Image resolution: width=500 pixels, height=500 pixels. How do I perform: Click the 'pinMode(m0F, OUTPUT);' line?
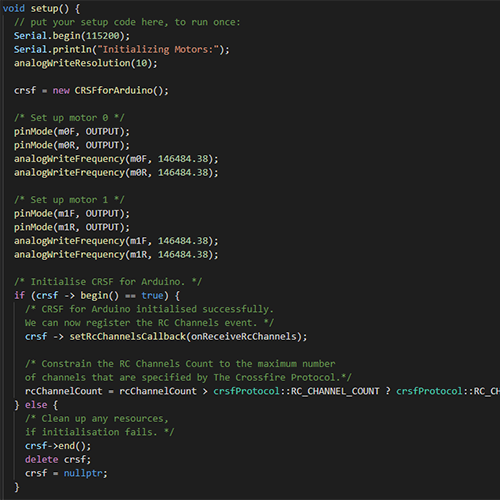tap(72, 131)
